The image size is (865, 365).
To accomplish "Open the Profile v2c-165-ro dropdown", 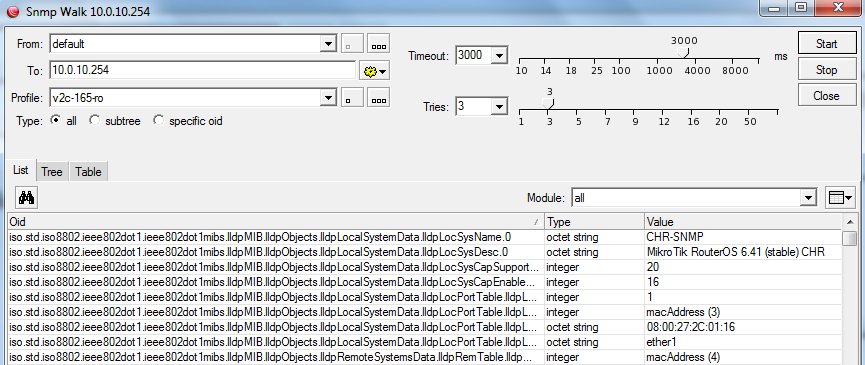I will coord(328,98).
